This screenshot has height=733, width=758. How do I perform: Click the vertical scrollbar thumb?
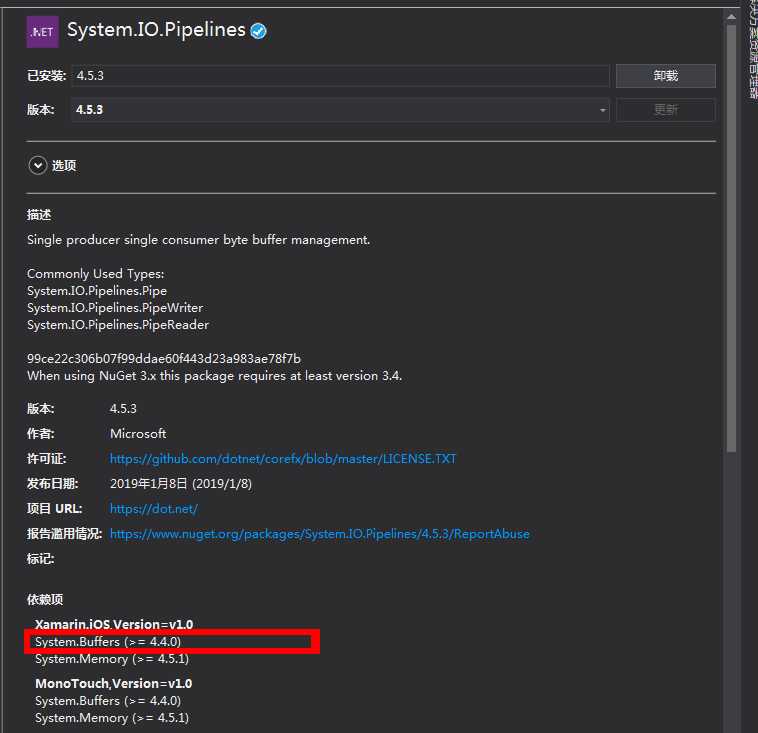(x=731, y=238)
